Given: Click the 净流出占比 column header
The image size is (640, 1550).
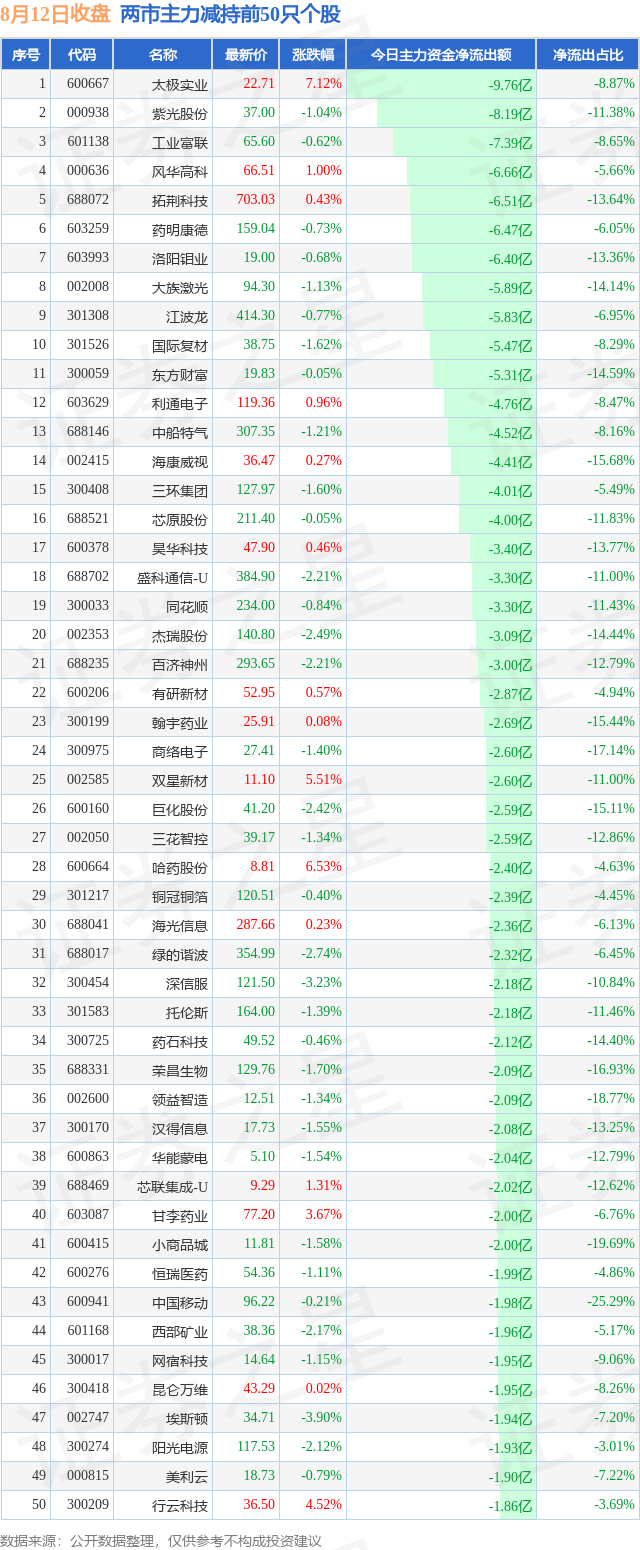Looking at the screenshot, I should tap(588, 55).
